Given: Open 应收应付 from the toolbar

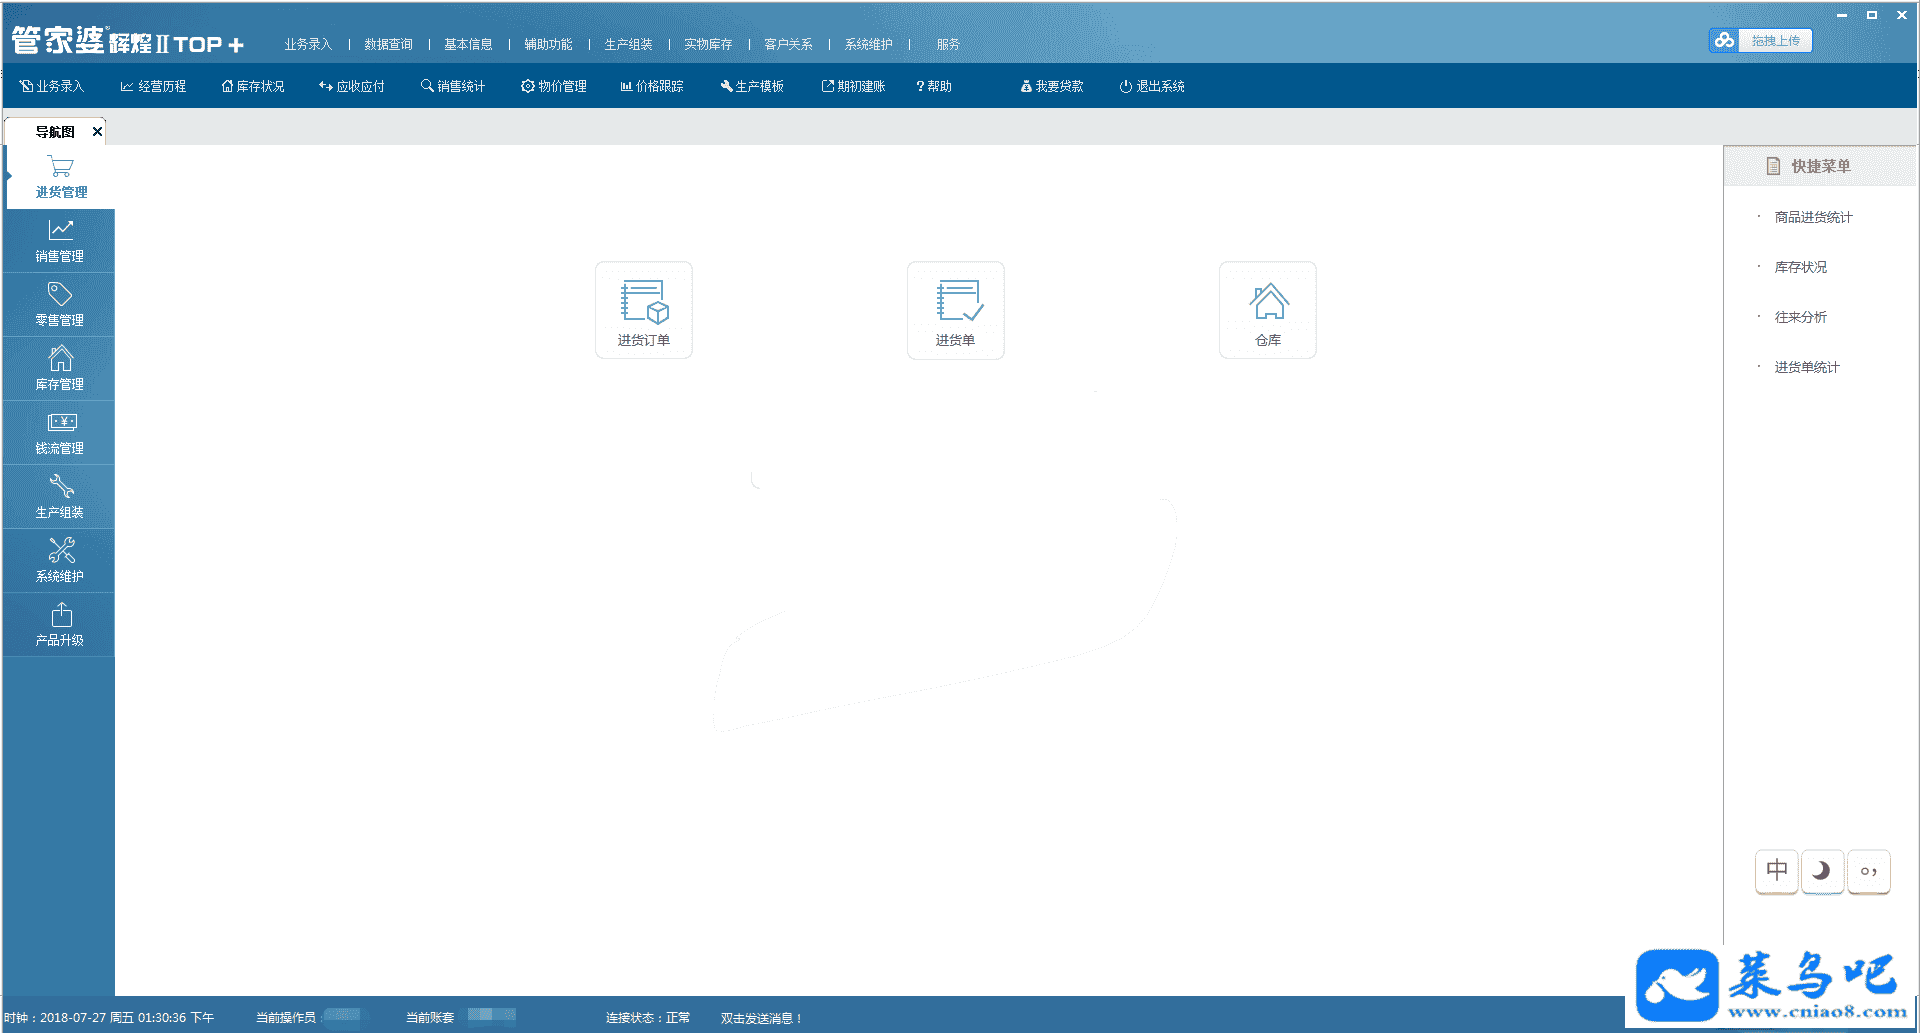Looking at the screenshot, I should click(x=352, y=86).
